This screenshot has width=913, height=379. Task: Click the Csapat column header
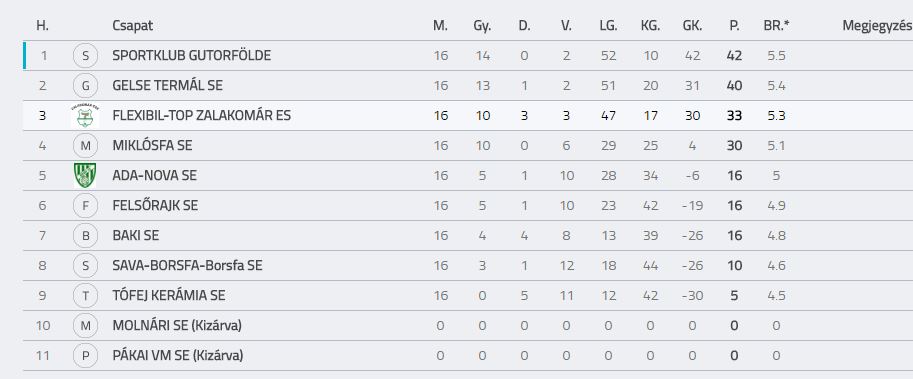[x=133, y=26]
